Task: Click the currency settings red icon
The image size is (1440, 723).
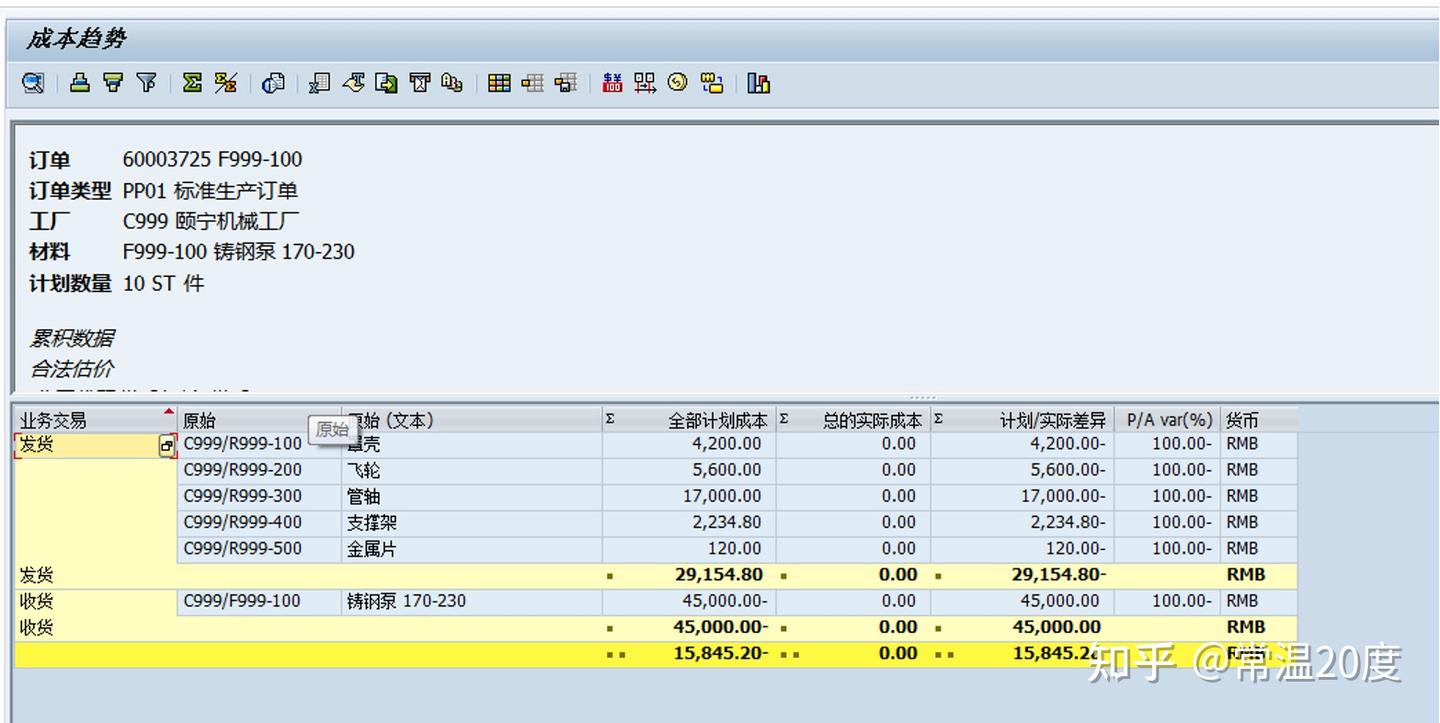Action: [x=612, y=83]
